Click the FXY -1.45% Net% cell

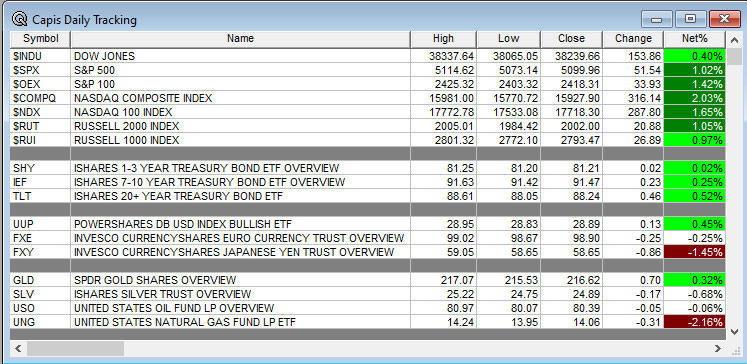pos(695,252)
